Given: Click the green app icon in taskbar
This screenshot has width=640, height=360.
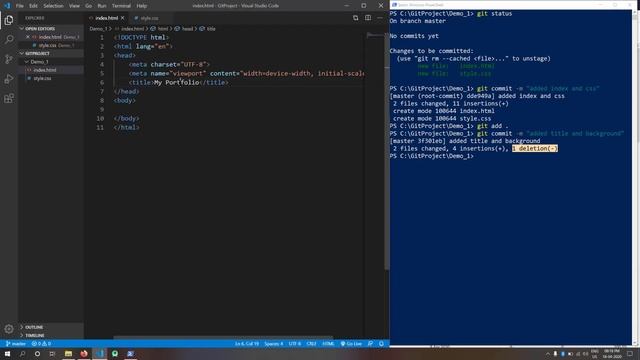Looking at the screenshot, I should tap(115, 353).
